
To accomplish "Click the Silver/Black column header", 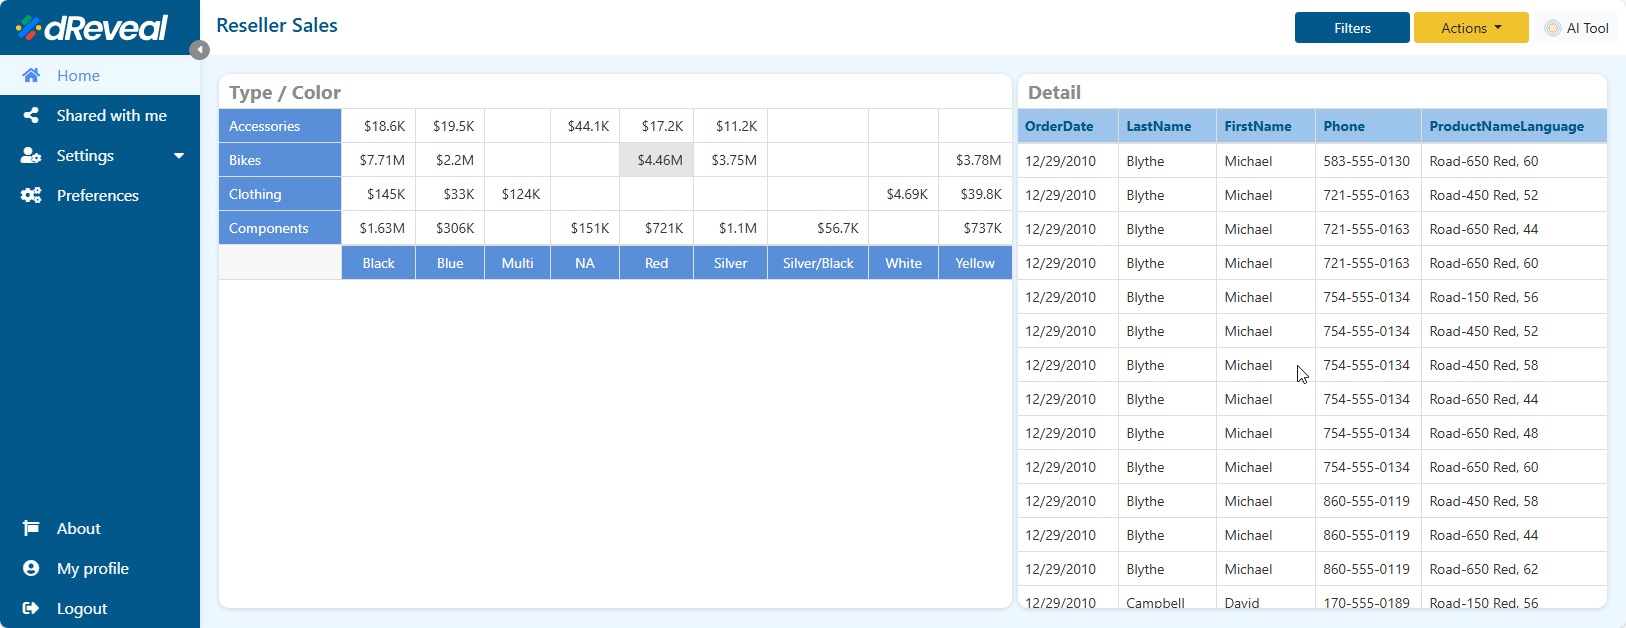I will (818, 263).
